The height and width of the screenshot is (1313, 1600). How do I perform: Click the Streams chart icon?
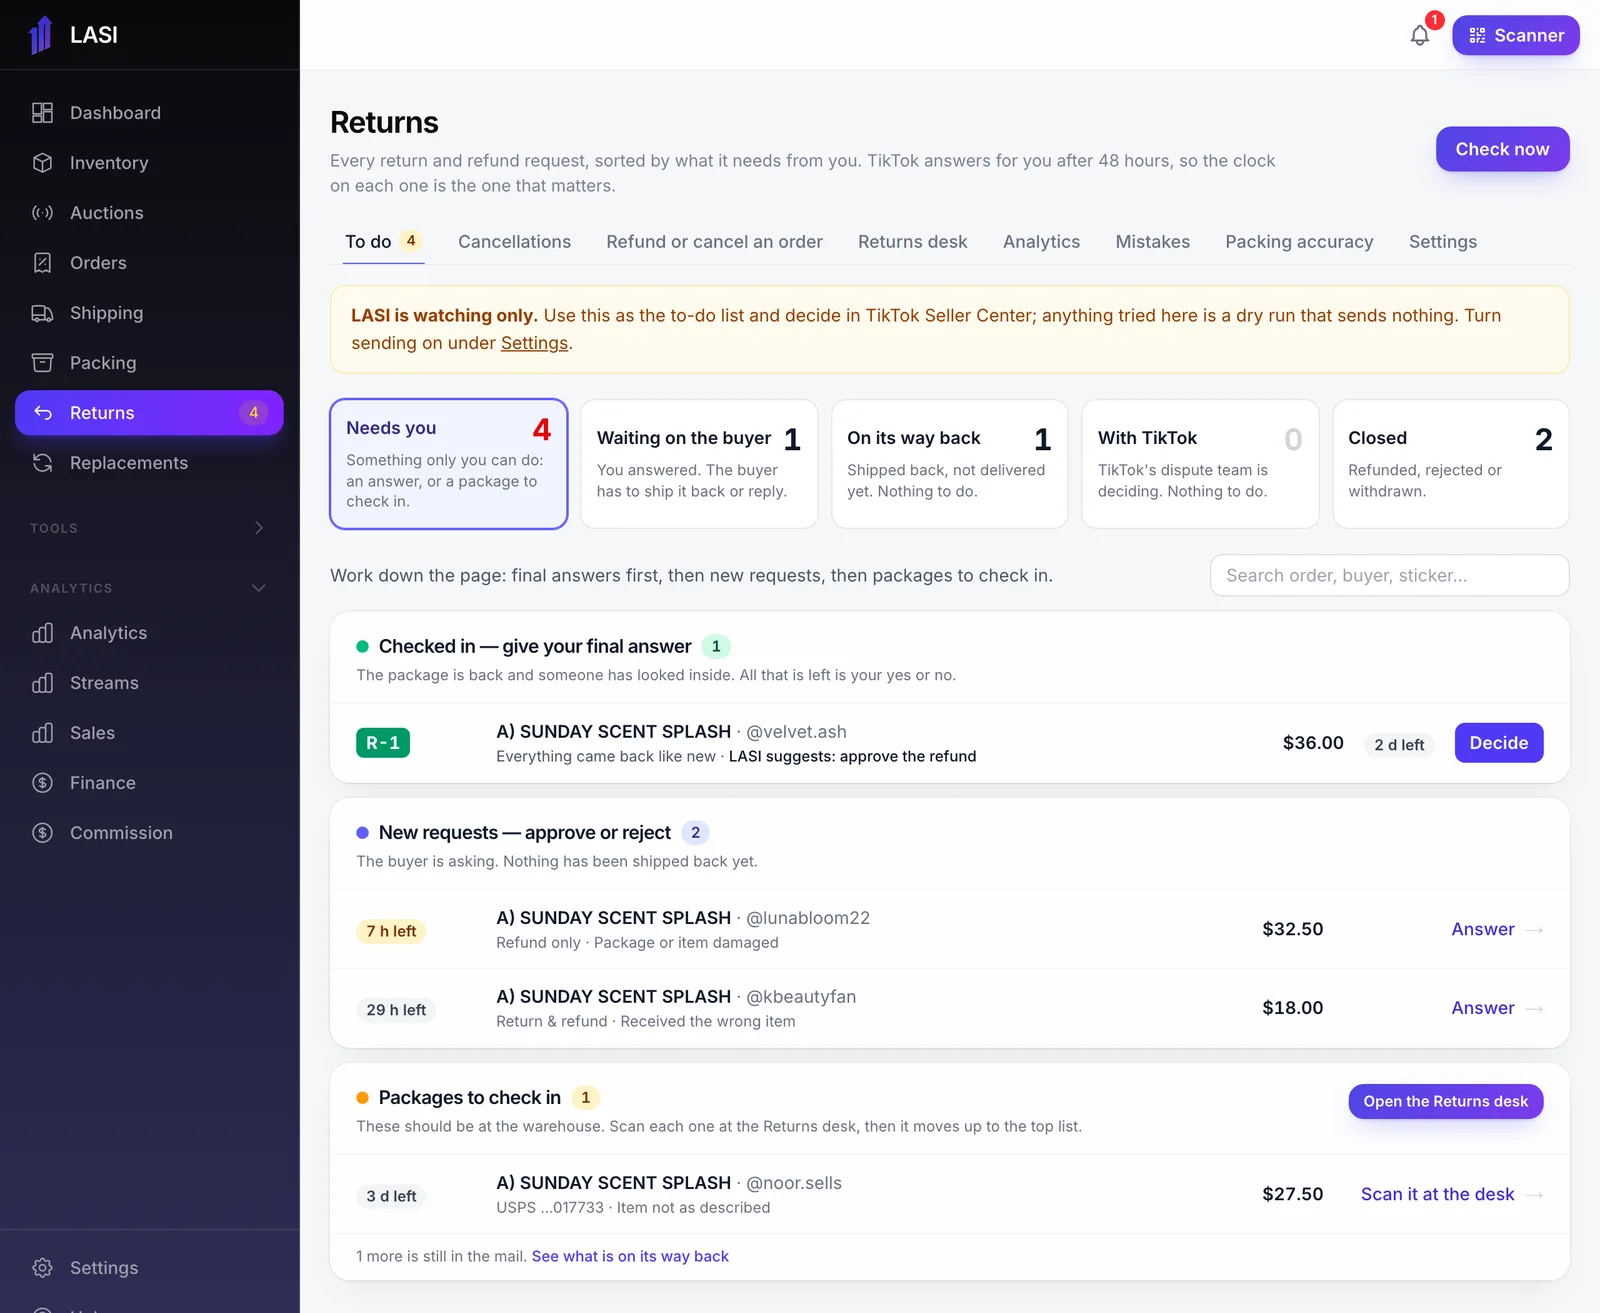[42, 683]
